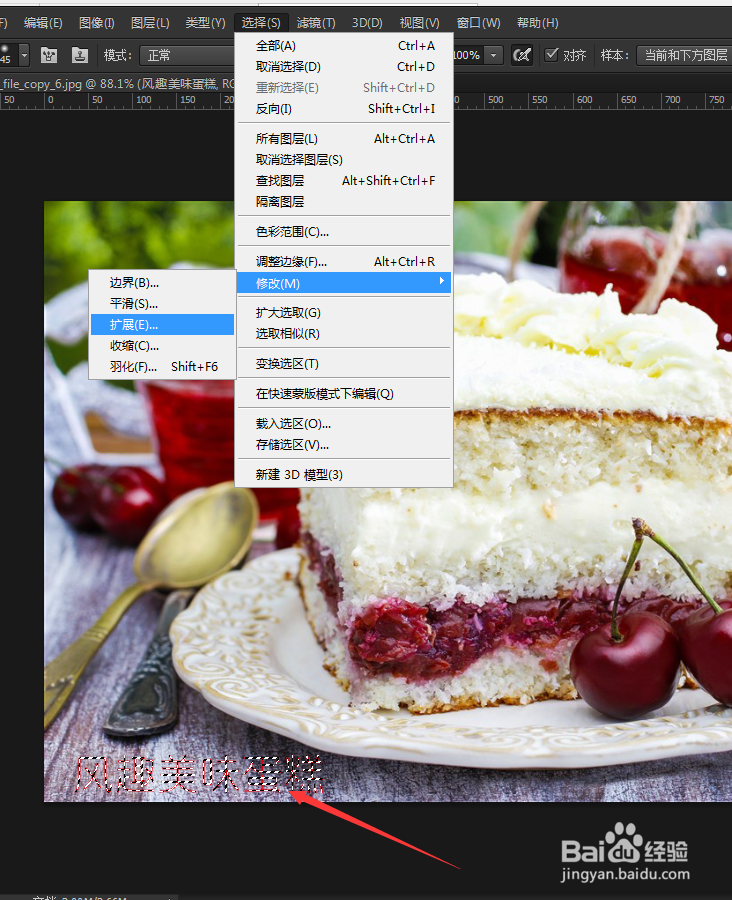
Task: Select 收缩(C)... in submenu
Action: (x=162, y=346)
